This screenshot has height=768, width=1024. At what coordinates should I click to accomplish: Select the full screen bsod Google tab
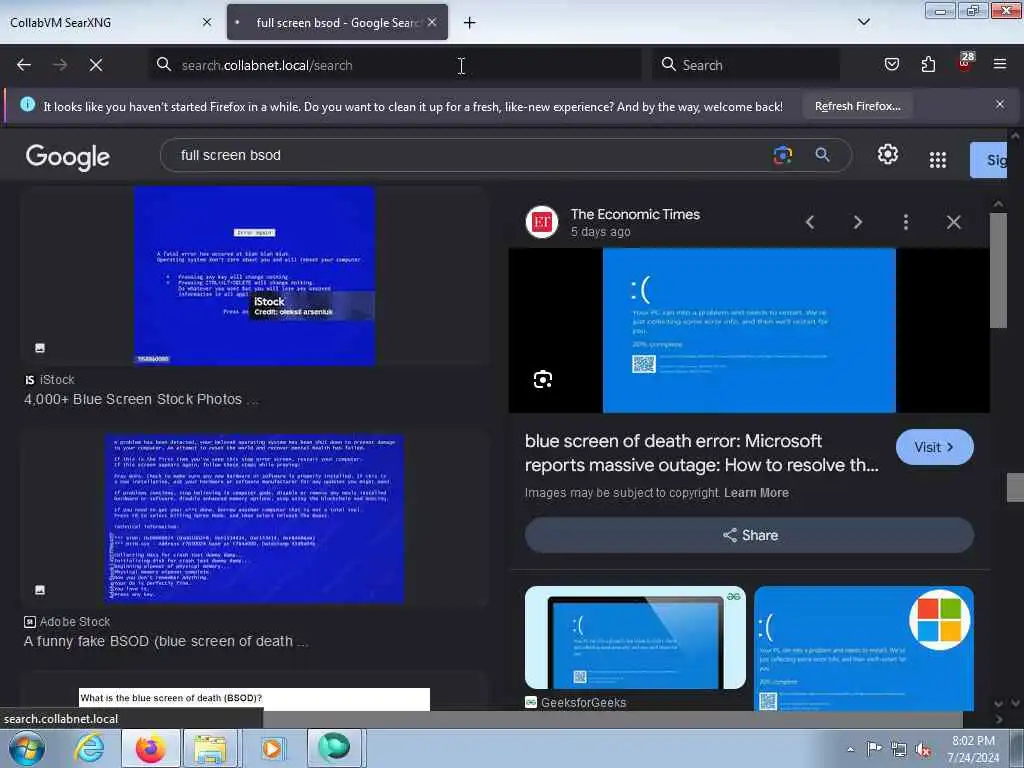point(337,22)
